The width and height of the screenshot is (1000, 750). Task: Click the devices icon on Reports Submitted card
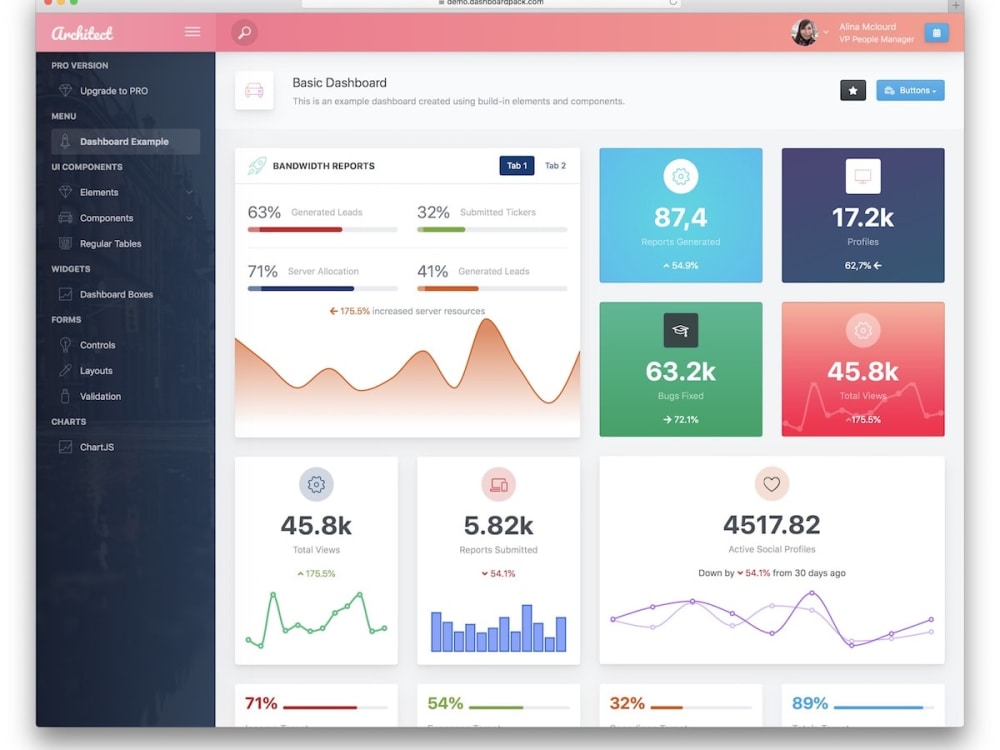point(499,485)
